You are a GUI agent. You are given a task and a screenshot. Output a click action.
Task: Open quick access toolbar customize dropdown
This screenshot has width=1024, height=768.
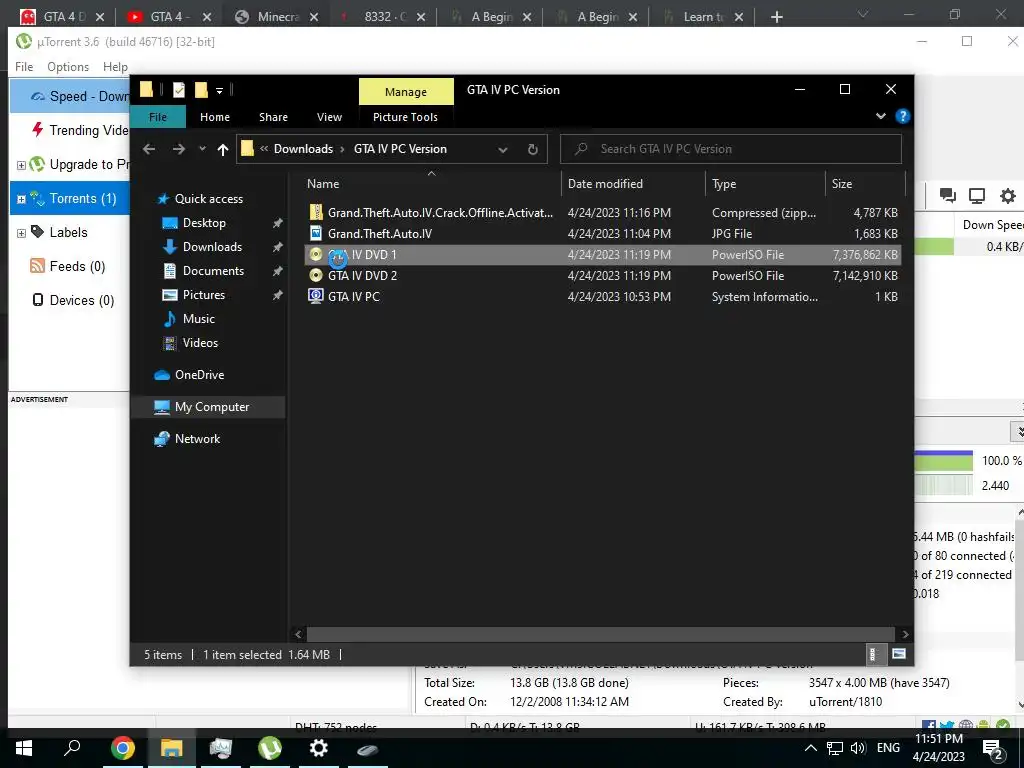219,91
